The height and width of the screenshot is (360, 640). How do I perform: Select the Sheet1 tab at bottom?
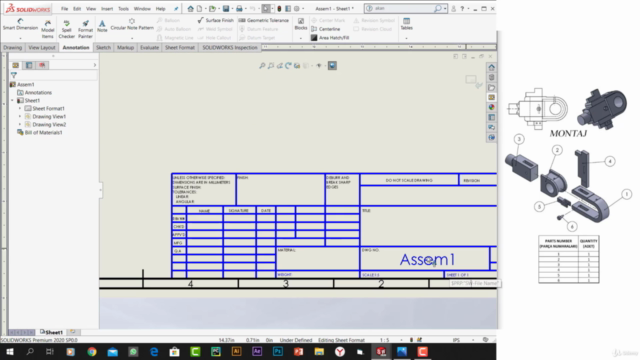51,332
